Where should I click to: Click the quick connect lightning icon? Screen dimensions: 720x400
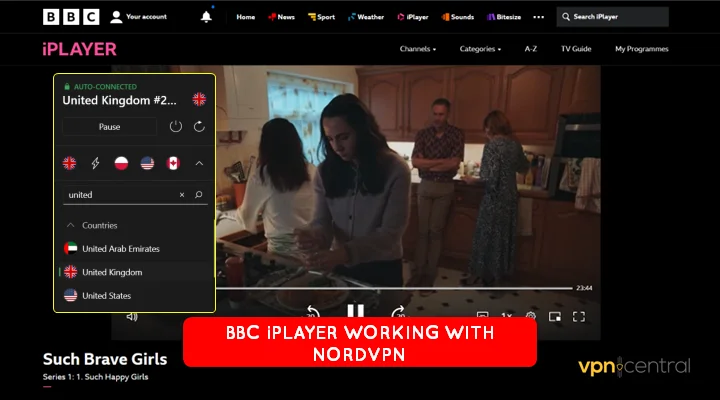pos(95,163)
